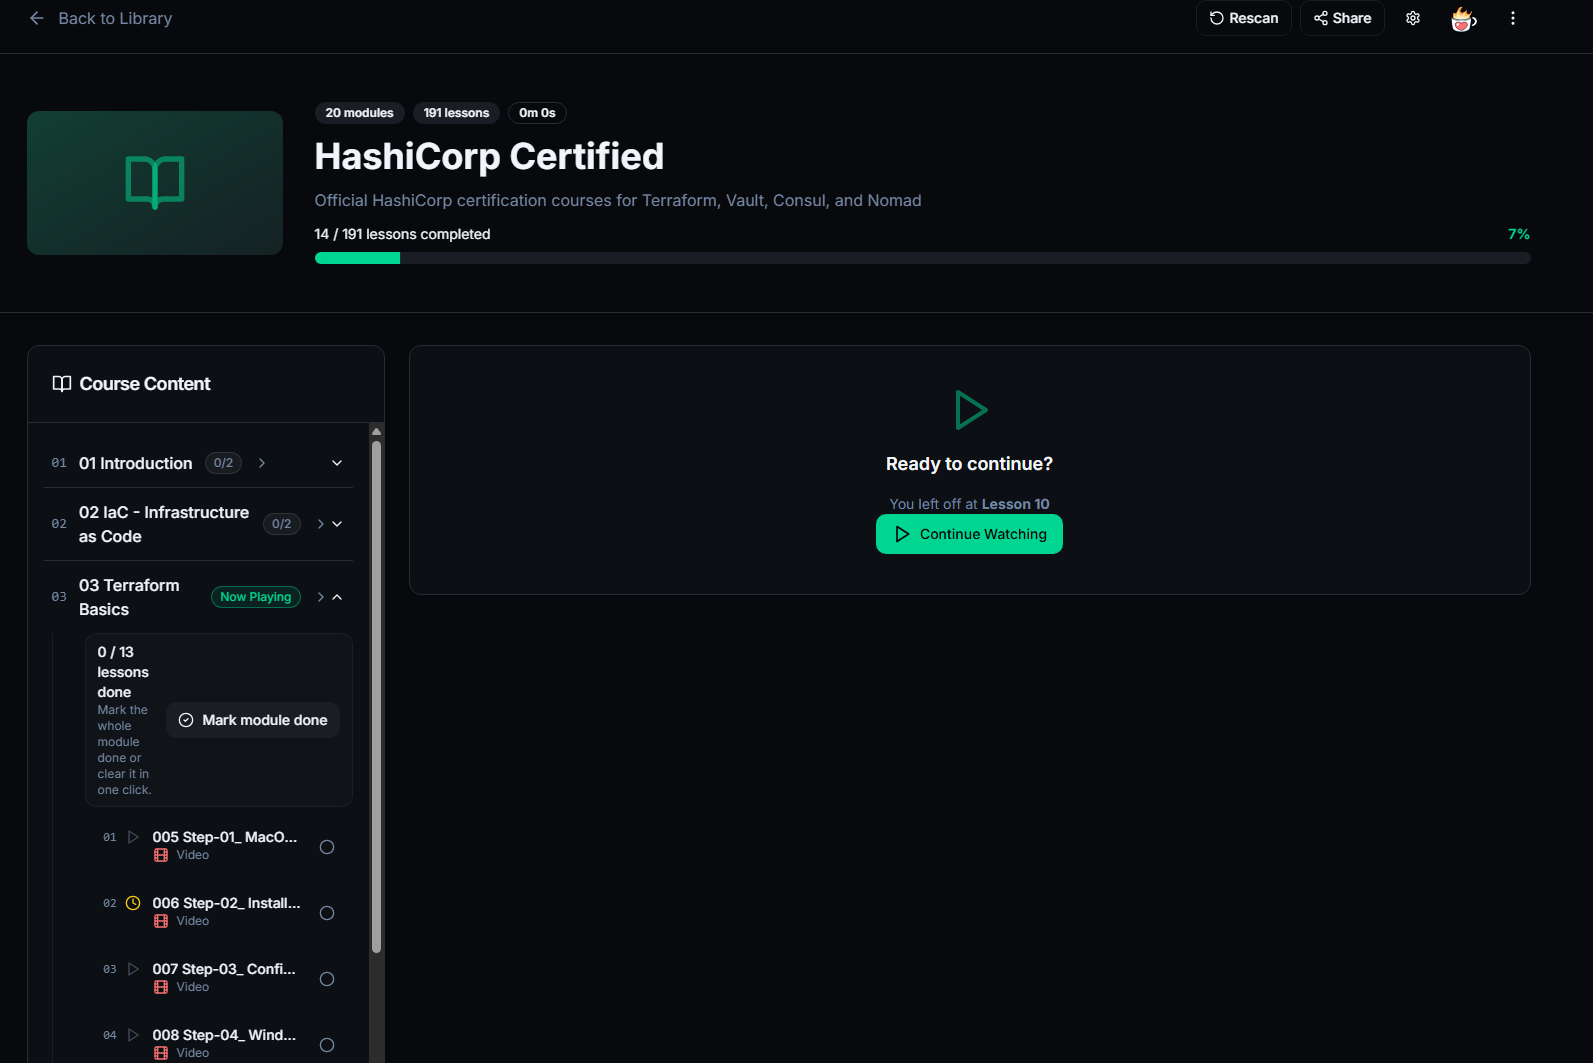This screenshot has width=1593, height=1063.
Task: Click the Lesson 10 text
Action: pyautogui.click(x=1015, y=504)
